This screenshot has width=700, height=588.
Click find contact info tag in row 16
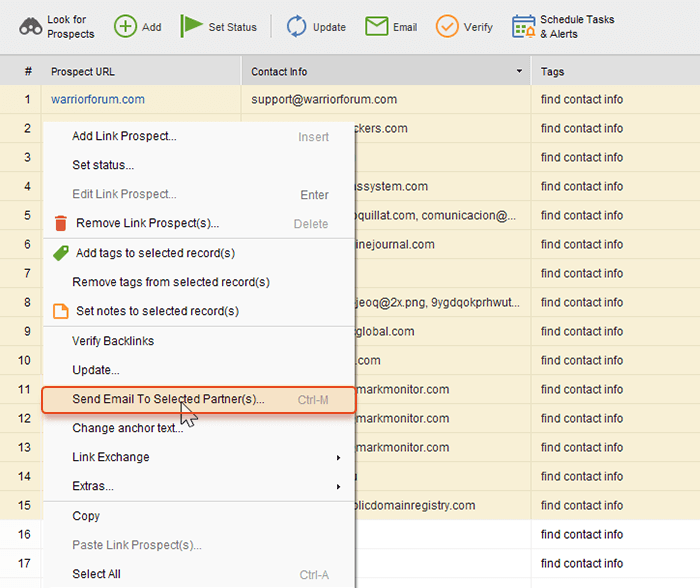582,534
